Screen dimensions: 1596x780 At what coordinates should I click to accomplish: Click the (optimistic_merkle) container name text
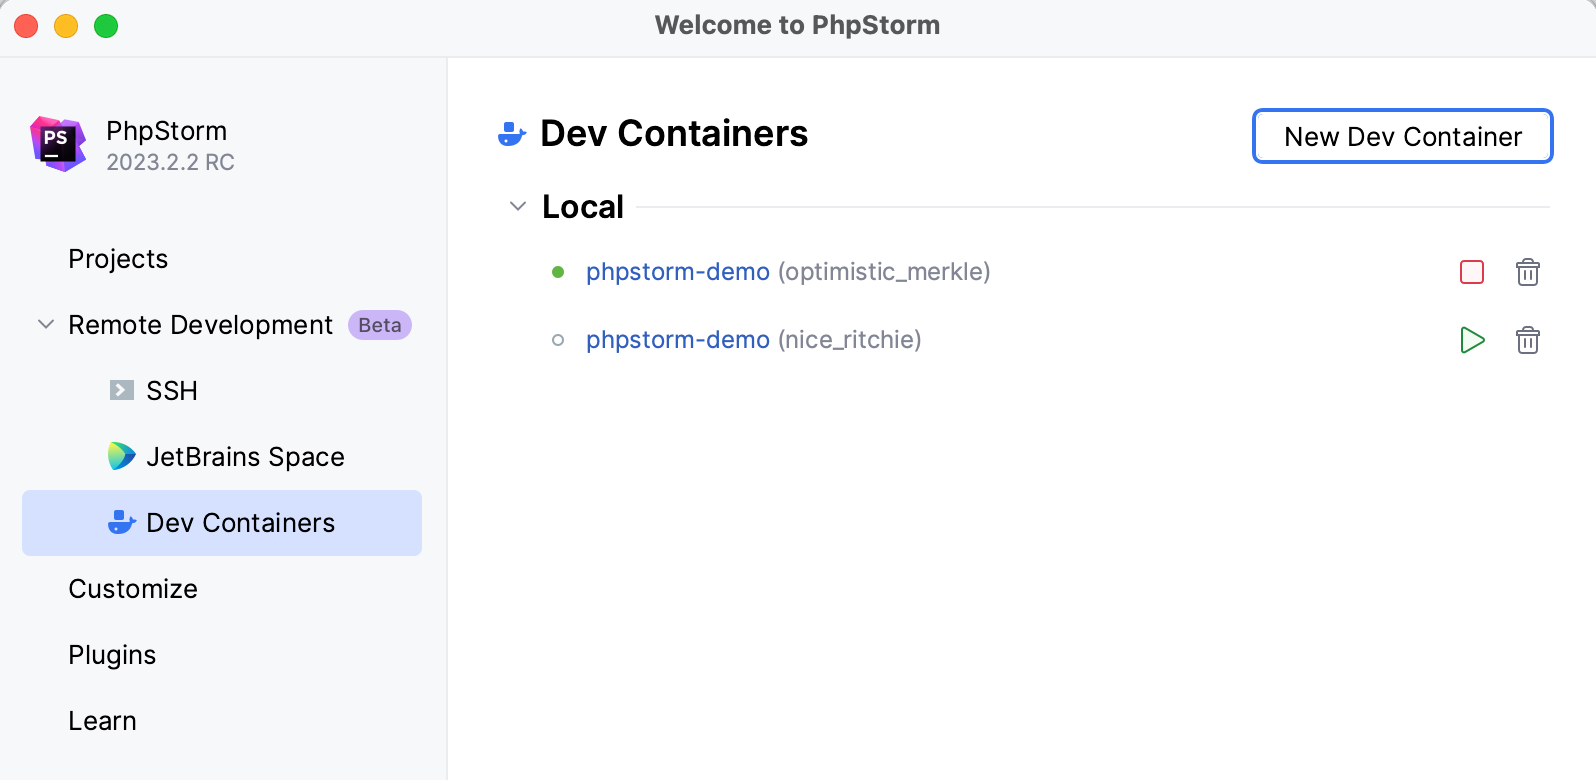[884, 272]
